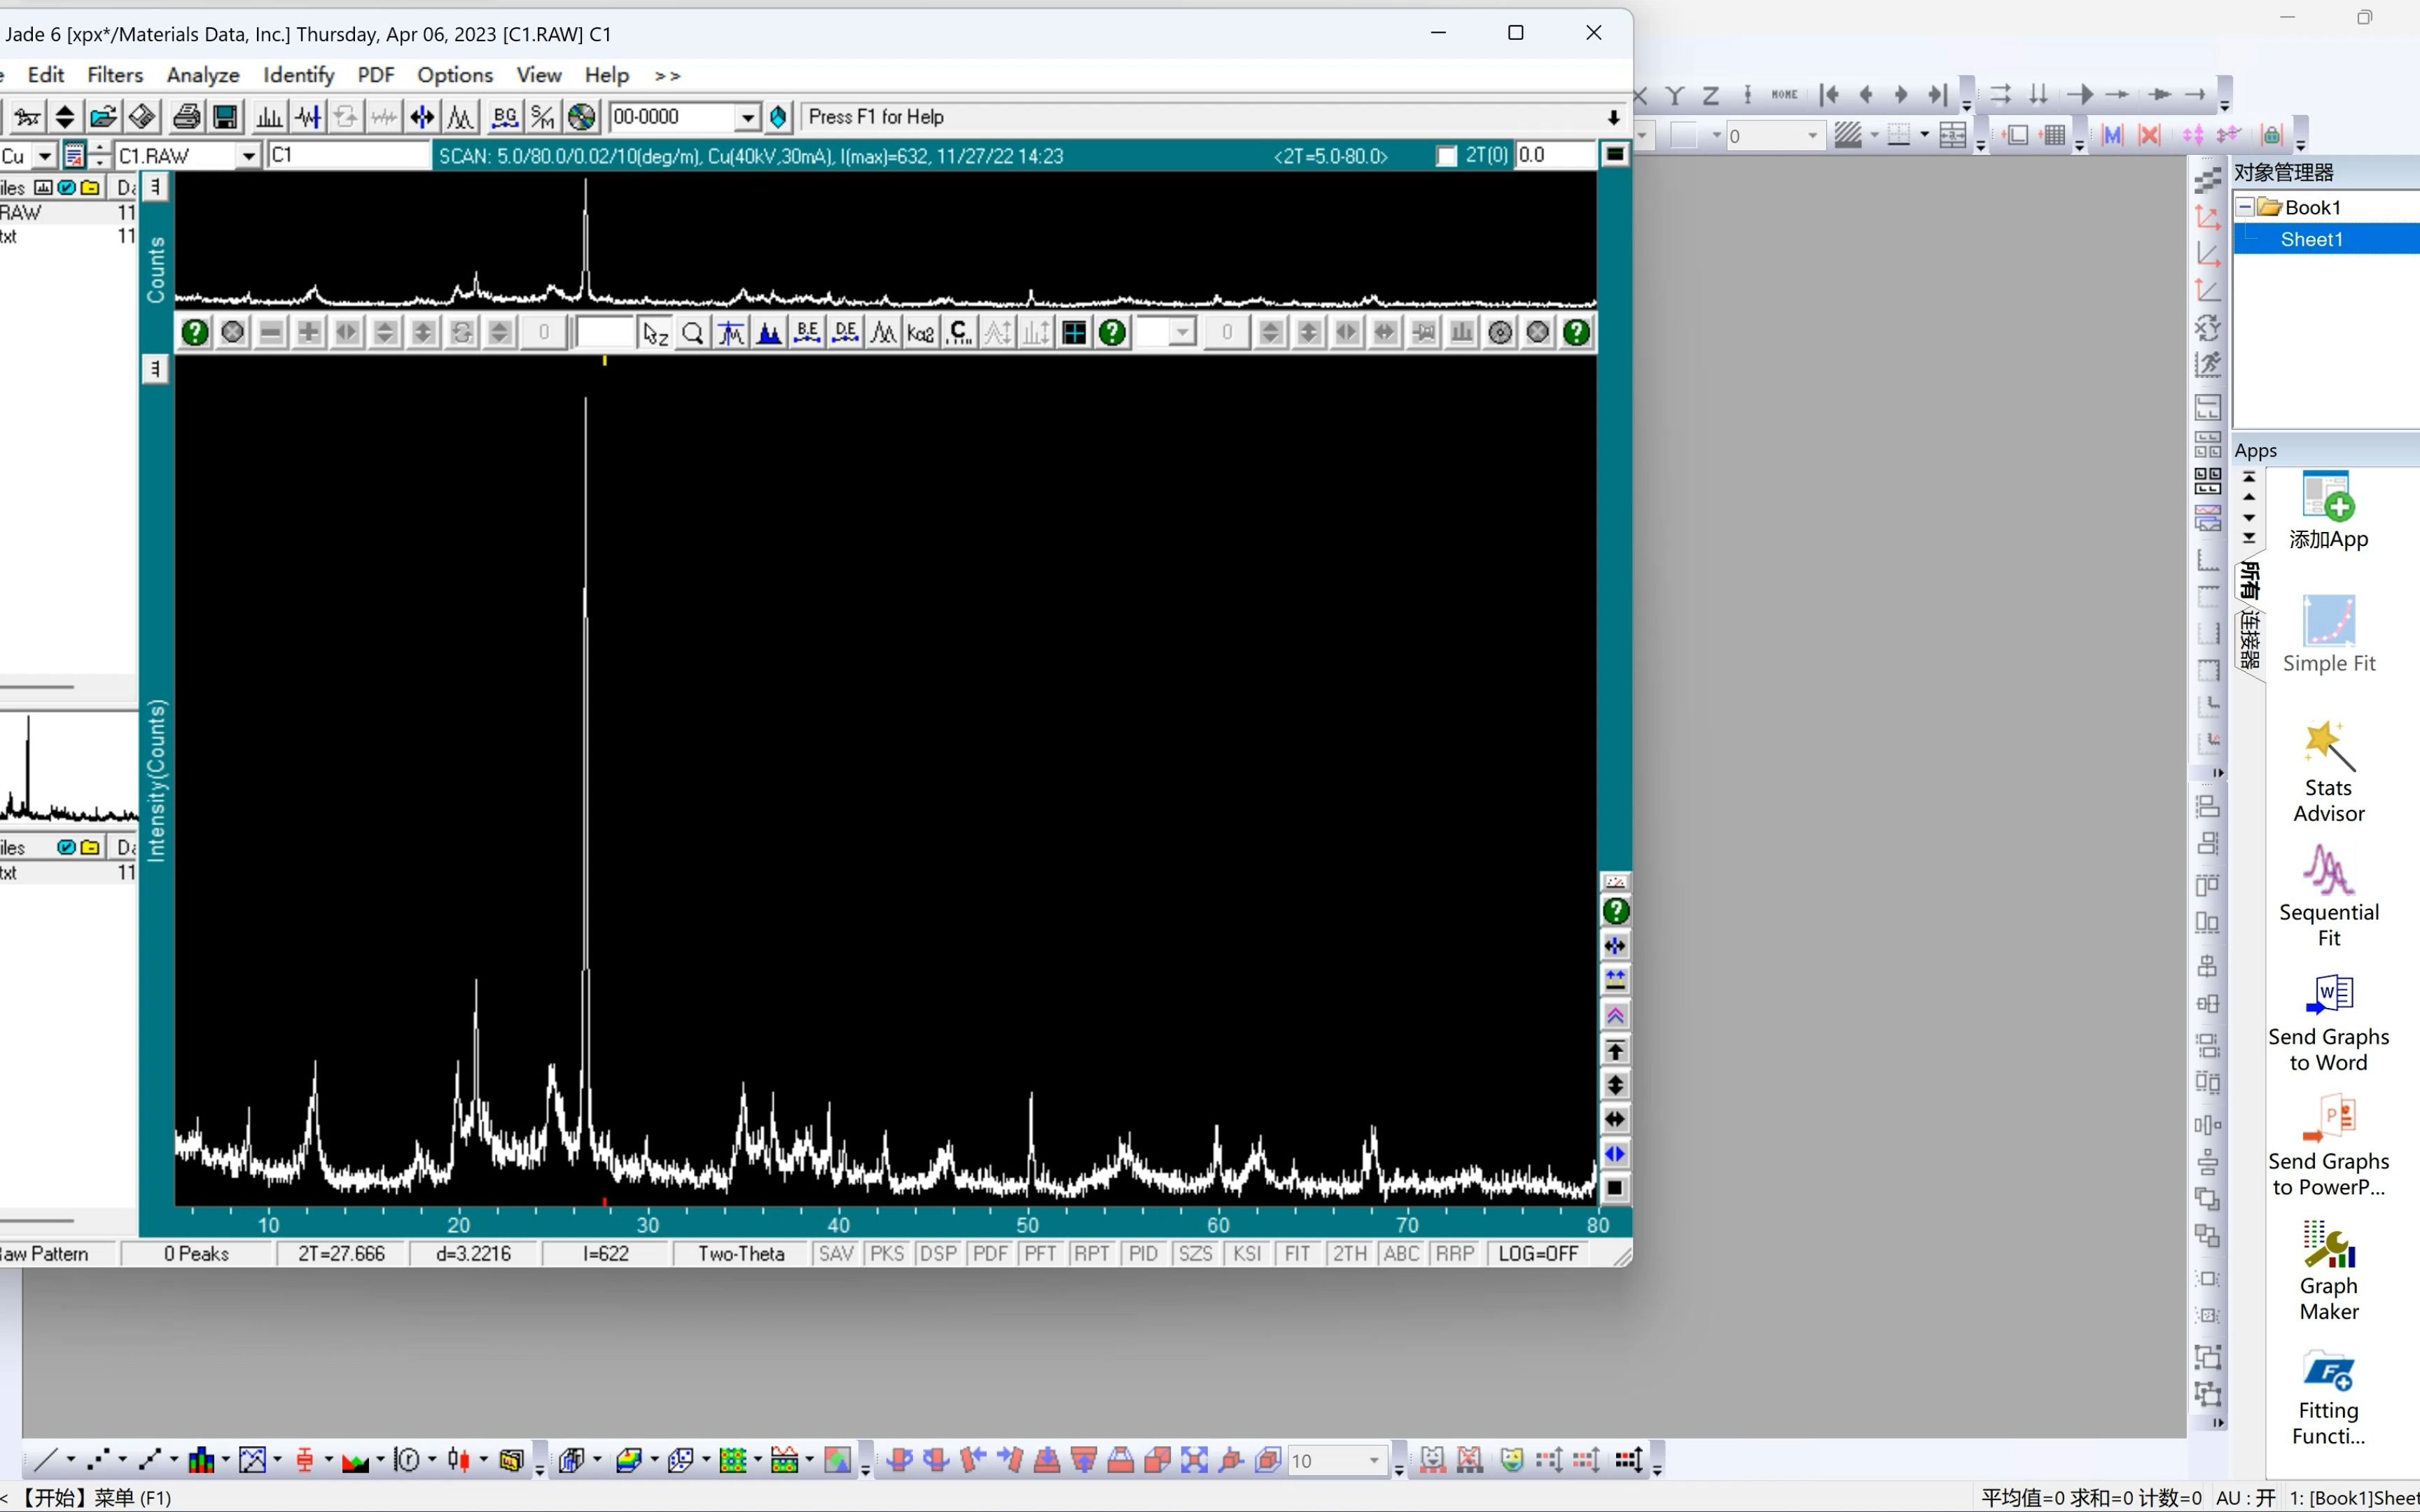This screenshot has width=2420, height=1512.
Task: Select the zoom magnifier tool
Action: tap(692, 333)
